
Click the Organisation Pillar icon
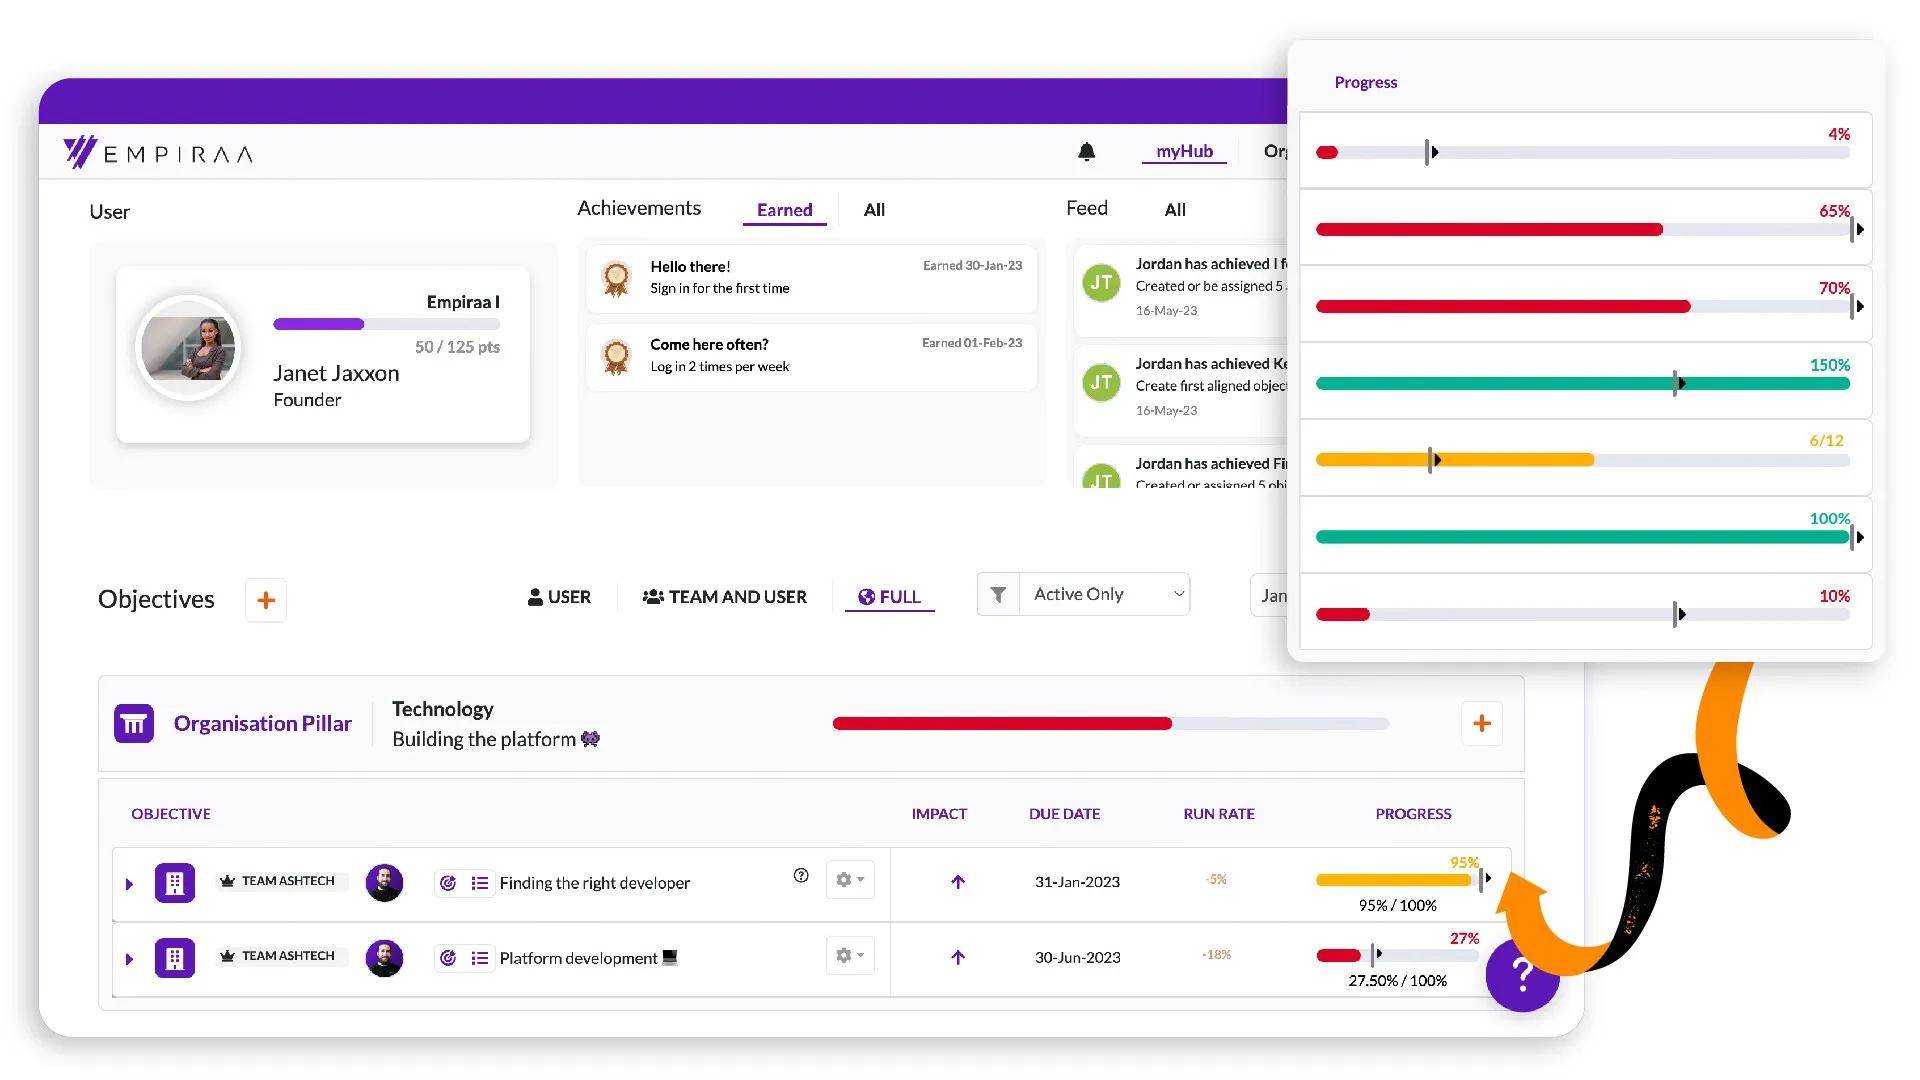[x=134, y=723]
